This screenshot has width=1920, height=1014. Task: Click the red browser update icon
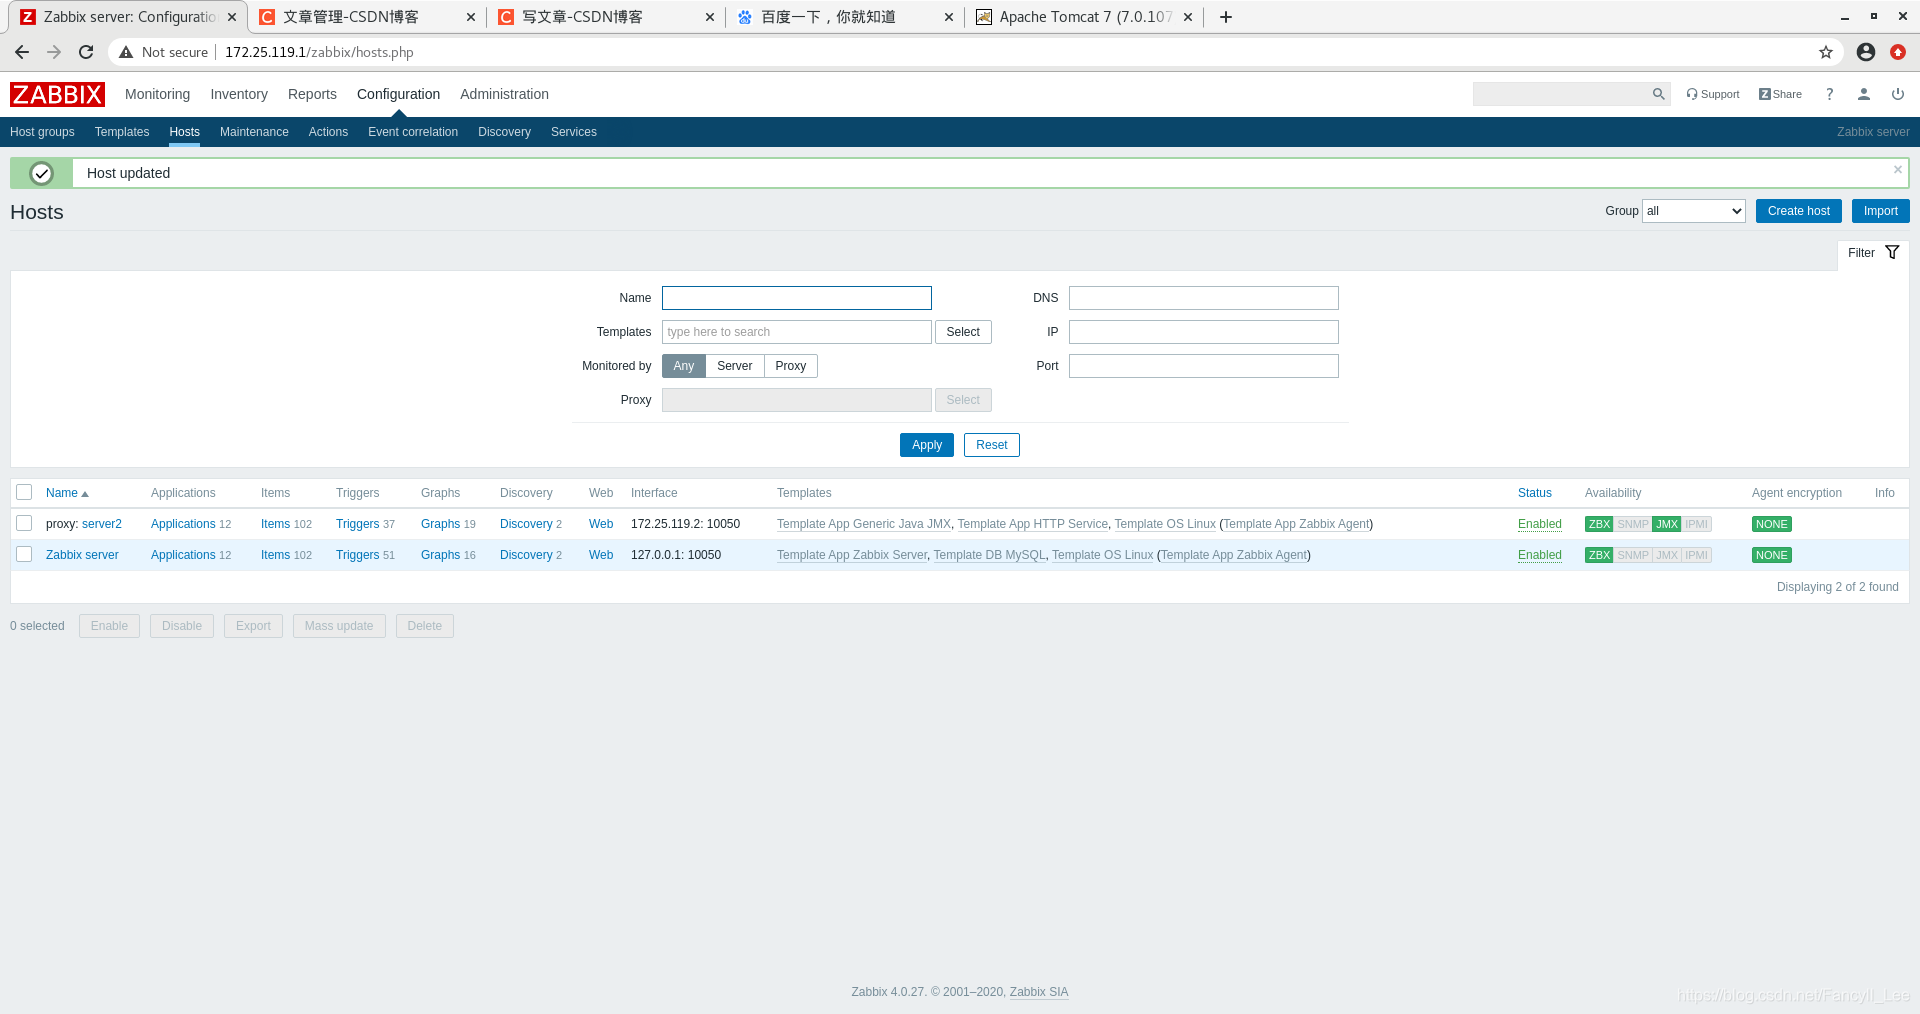[x=1898, y=52]
